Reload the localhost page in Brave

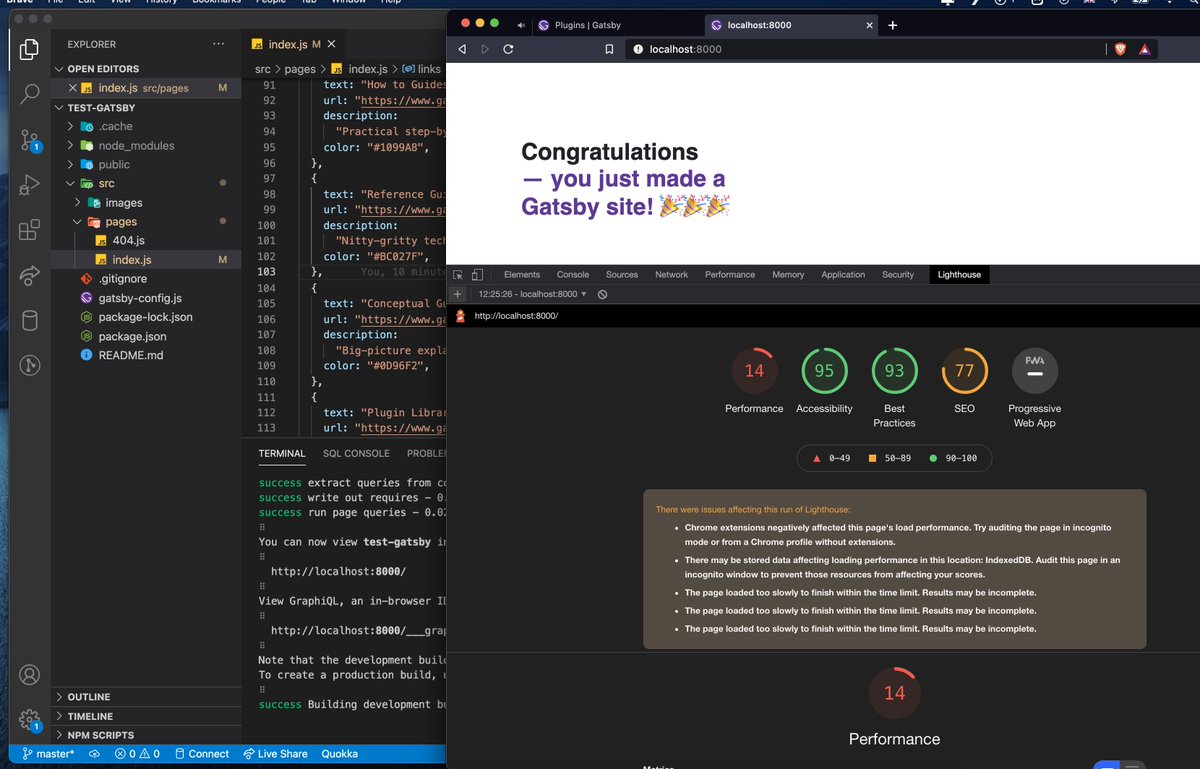tap(508, 49)
